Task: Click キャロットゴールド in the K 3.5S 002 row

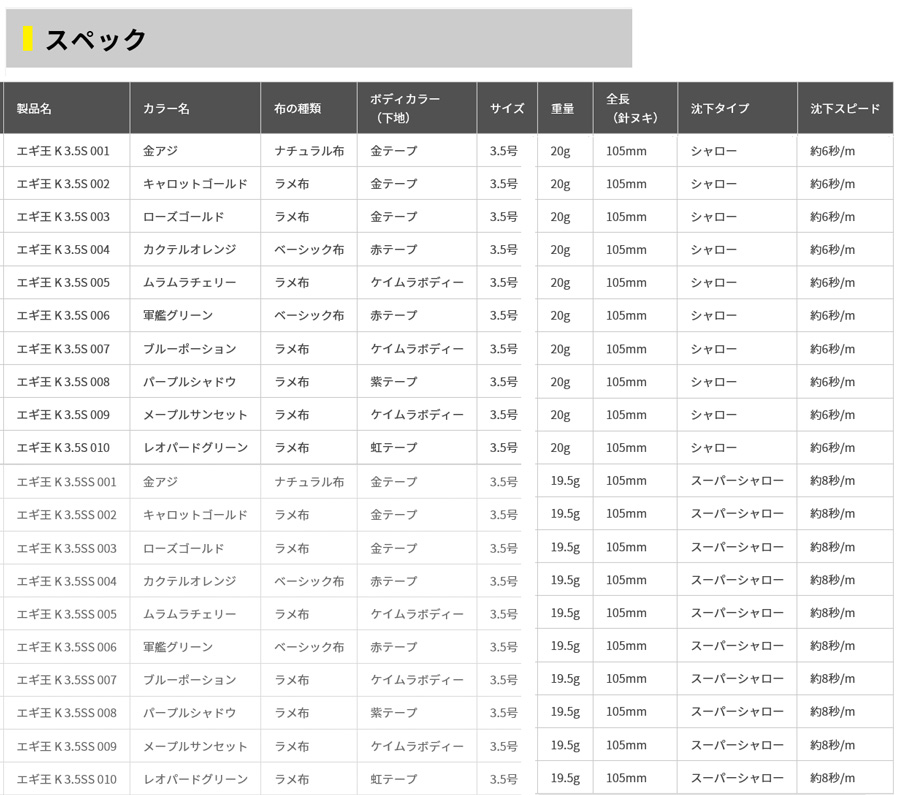Action: point(195,184)
